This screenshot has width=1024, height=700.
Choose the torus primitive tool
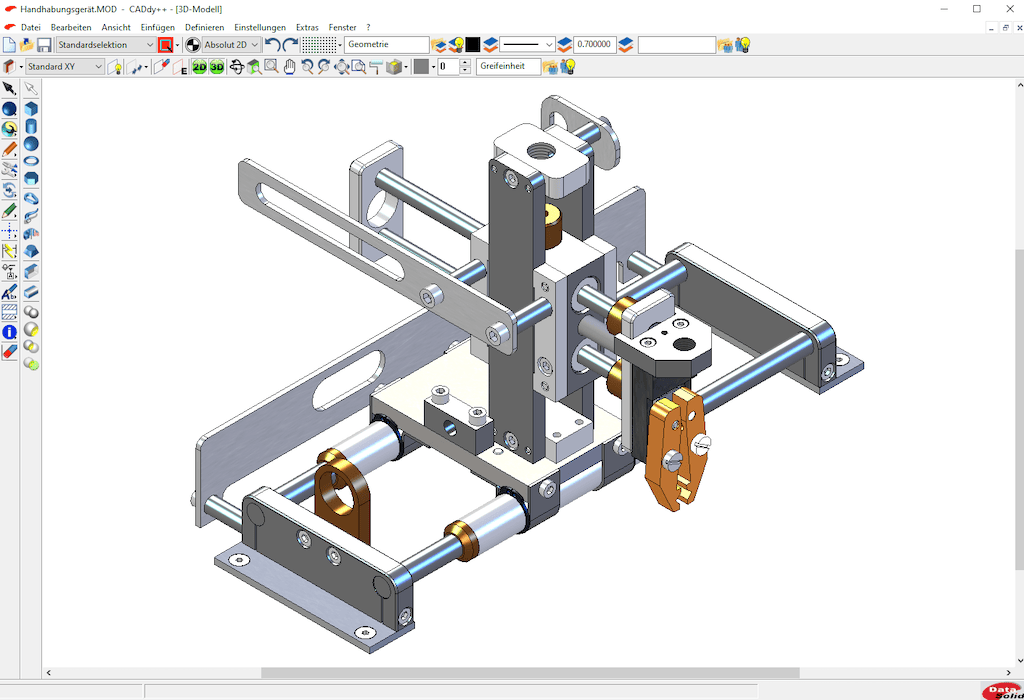click(x=31, y=161)
